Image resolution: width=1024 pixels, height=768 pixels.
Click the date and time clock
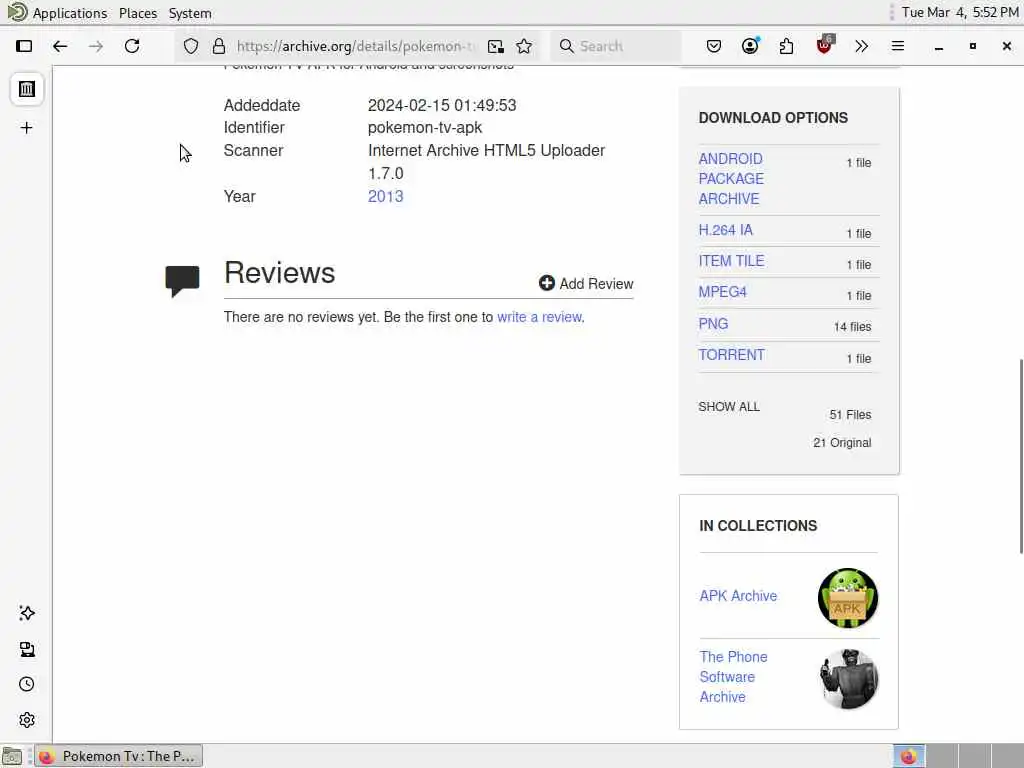point(960,12)
